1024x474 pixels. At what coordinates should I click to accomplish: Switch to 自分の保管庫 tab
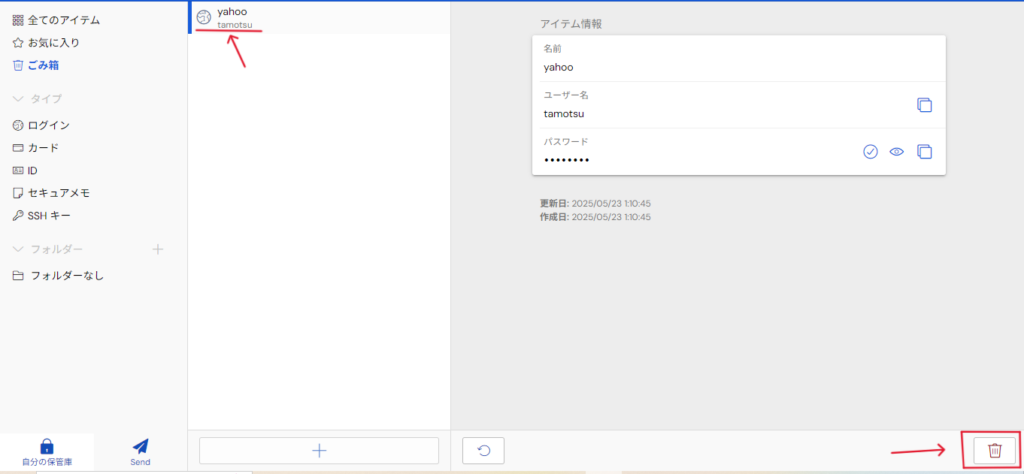click(46, 452)
